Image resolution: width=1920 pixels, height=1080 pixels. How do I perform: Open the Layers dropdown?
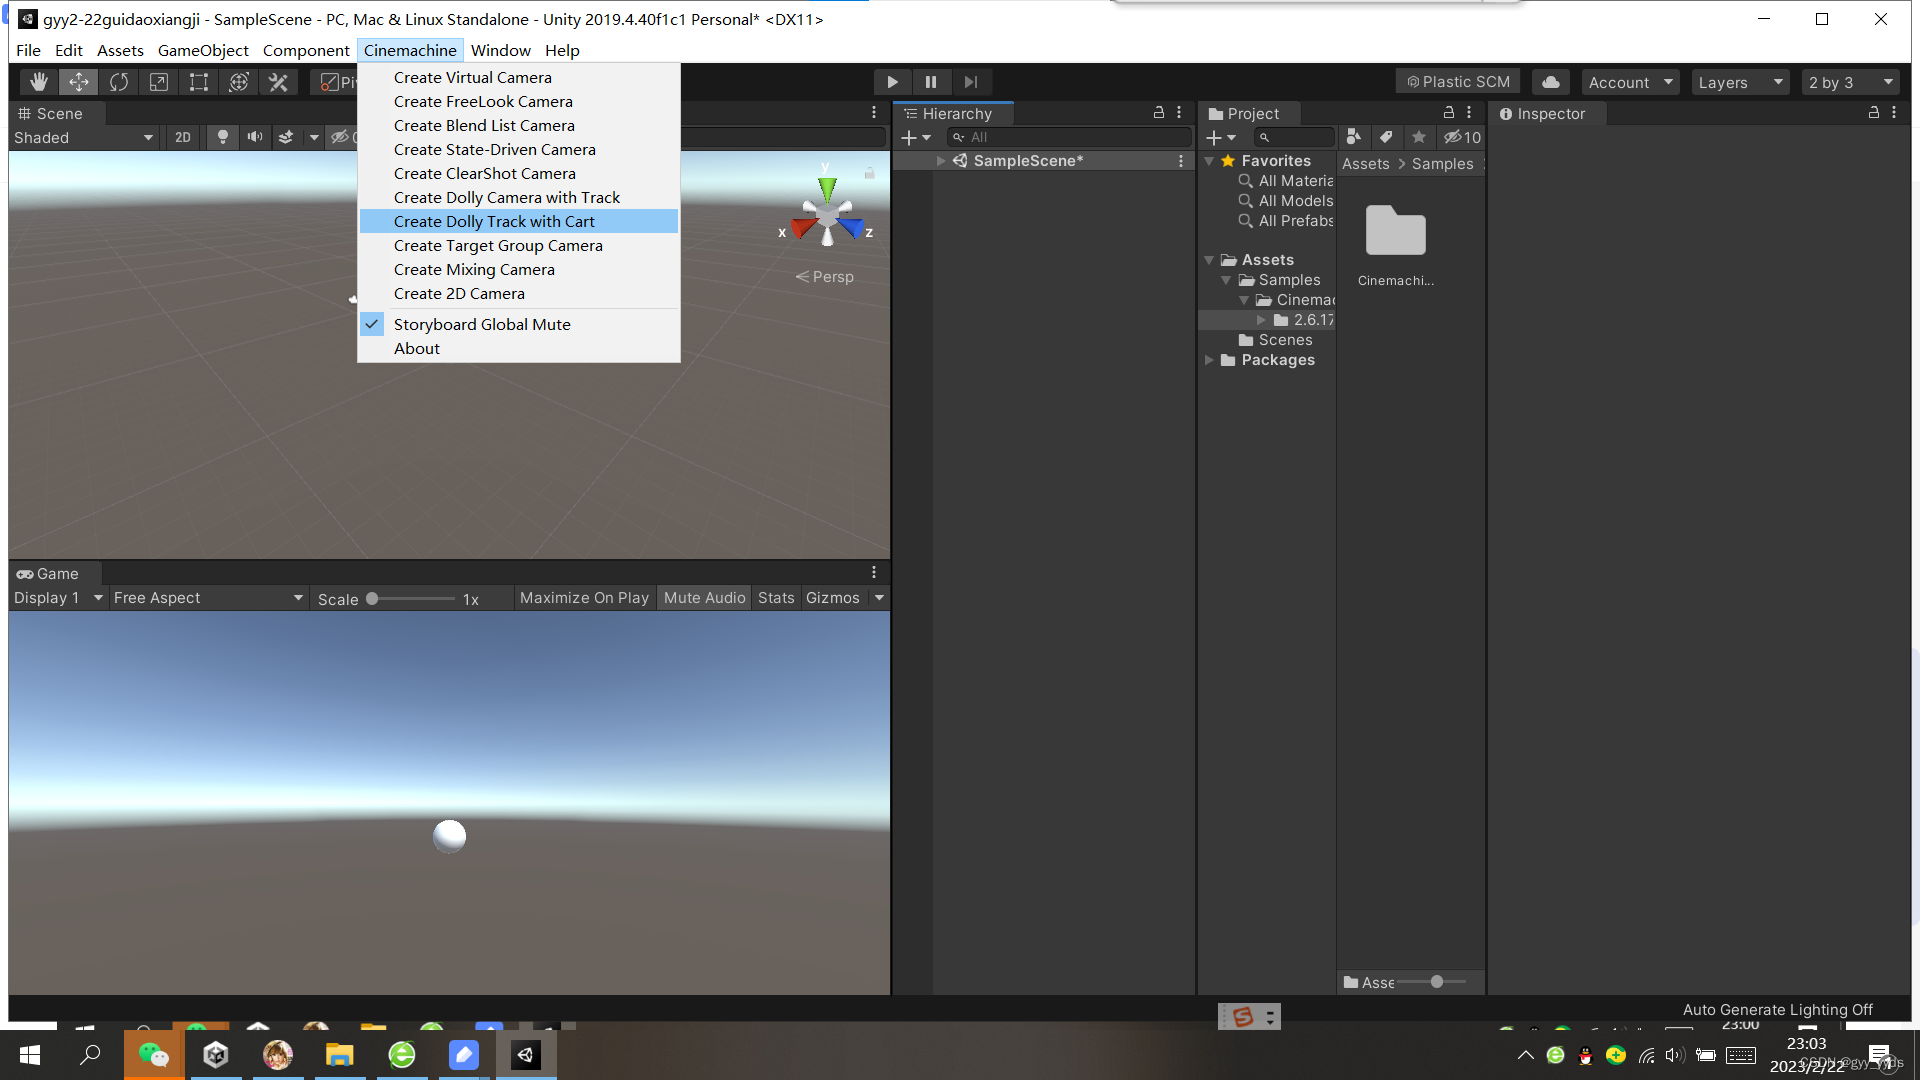[x=1740, y=82]
